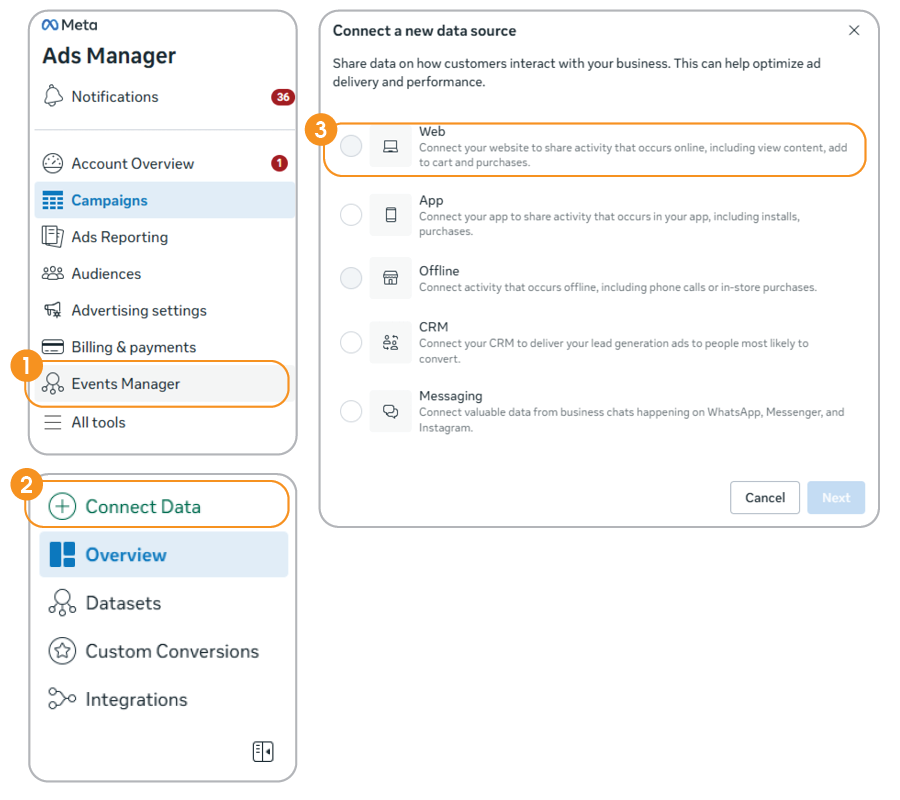
Task: Open Account Overview from the sidebar
Action: (x=132, y=164)
